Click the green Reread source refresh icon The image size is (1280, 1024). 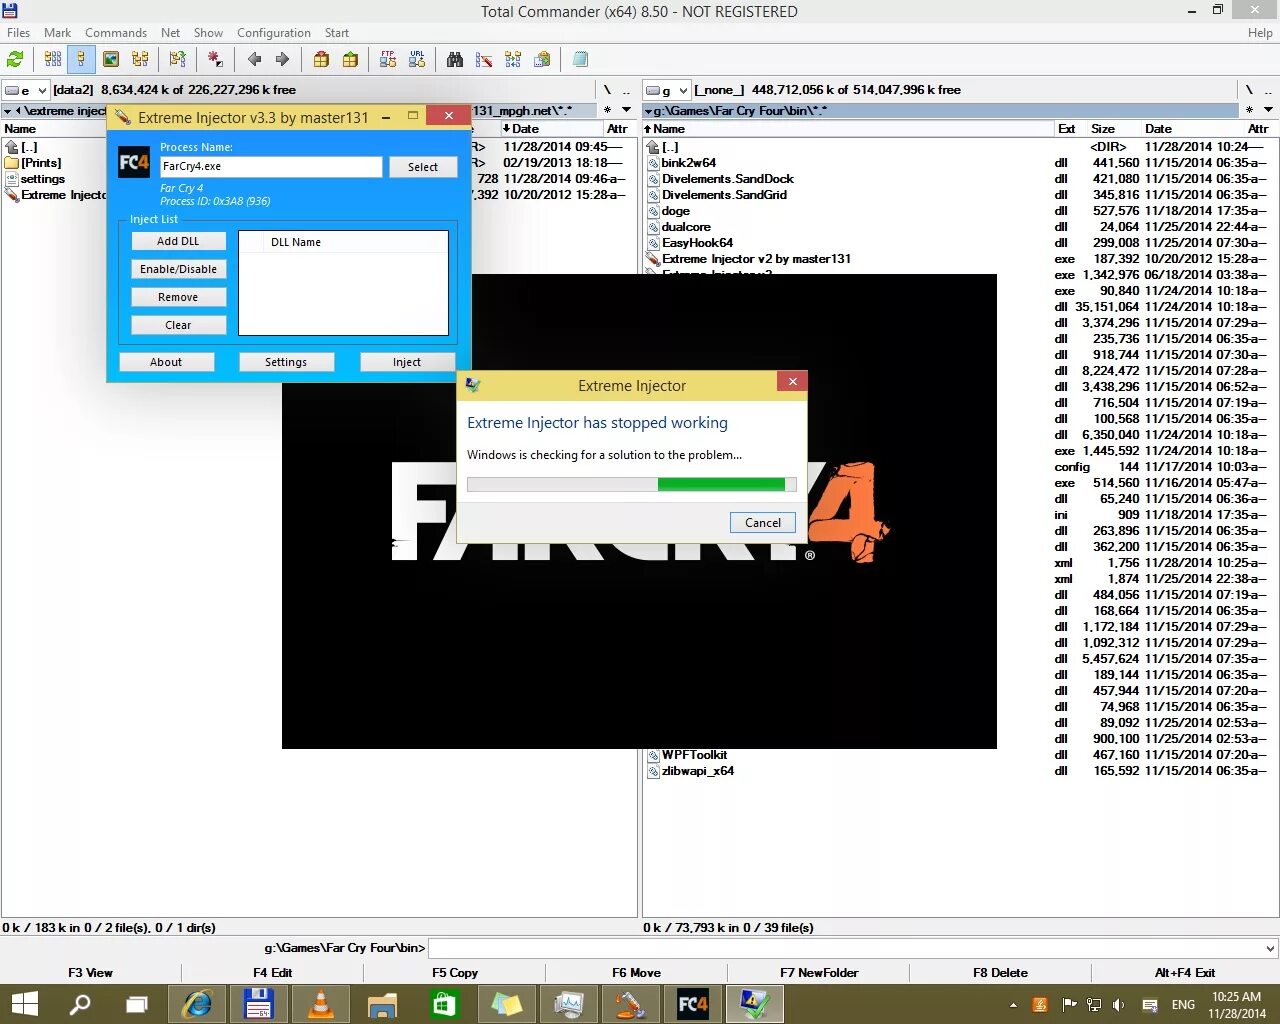pos(15,60)
